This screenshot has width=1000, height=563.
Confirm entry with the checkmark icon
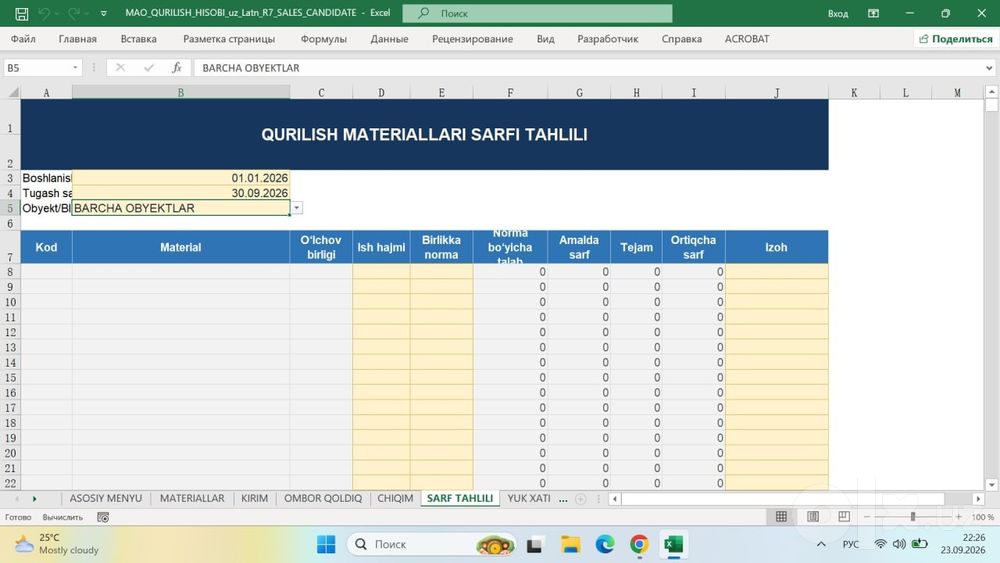pyautogui.click(x=149, y=68)
